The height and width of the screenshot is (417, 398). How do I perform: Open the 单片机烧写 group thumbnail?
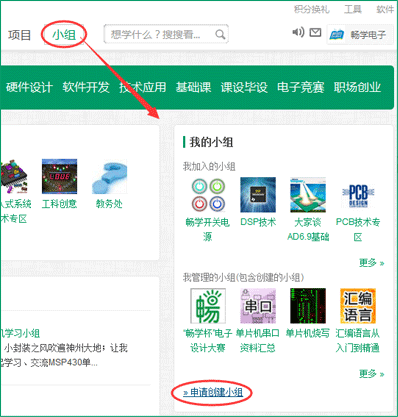point(308,306)
